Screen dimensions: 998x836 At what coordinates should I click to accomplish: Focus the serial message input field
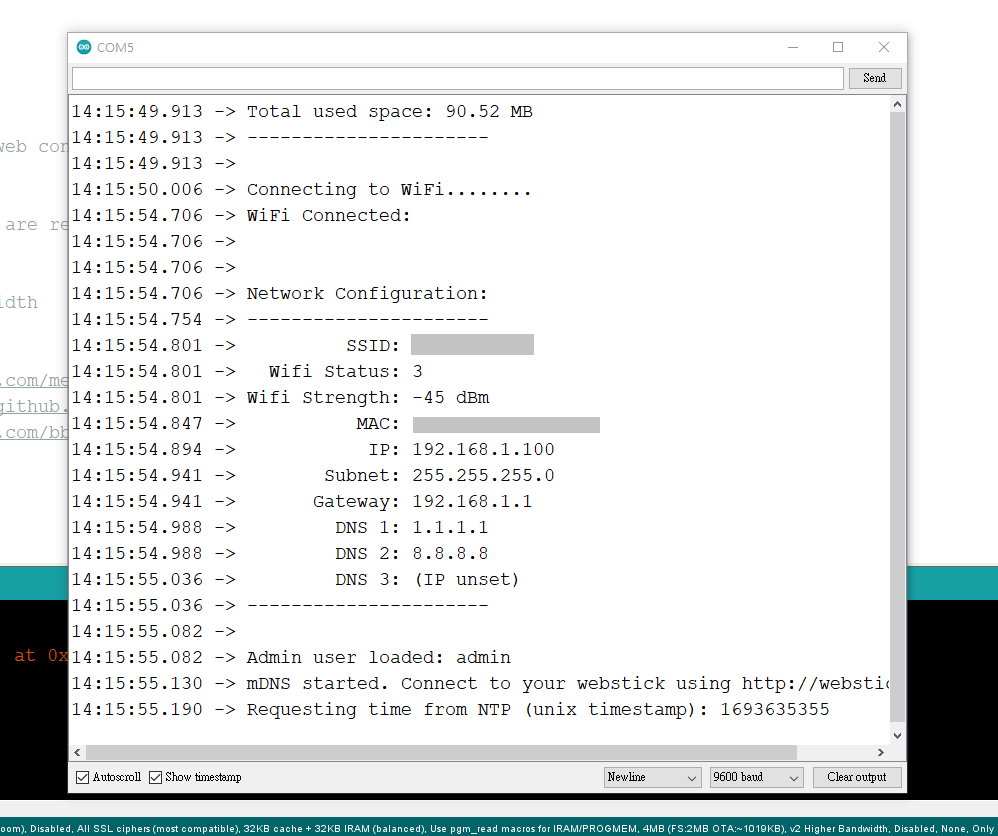(458, 78)
